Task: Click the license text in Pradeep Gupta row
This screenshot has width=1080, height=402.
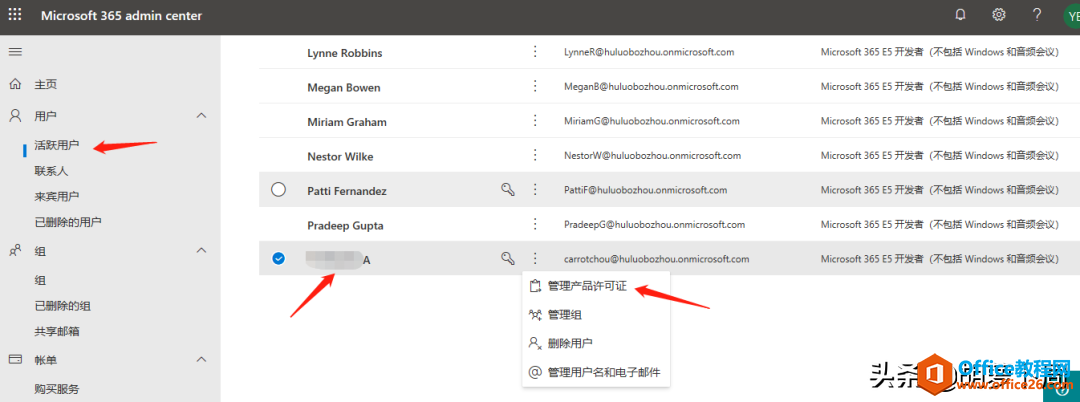Action: point(939,224)
